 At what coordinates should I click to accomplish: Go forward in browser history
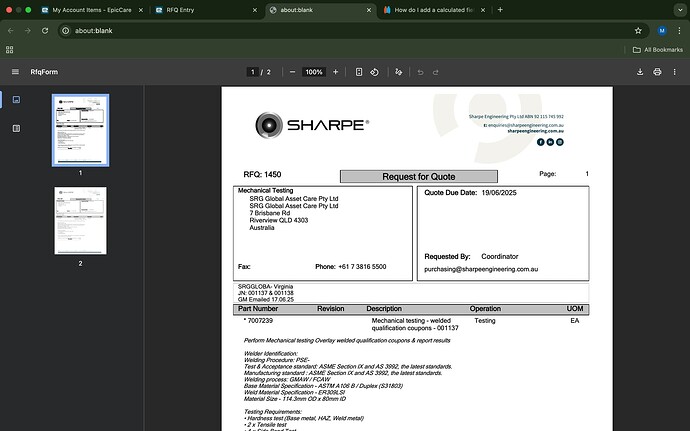tap(28, 30)
